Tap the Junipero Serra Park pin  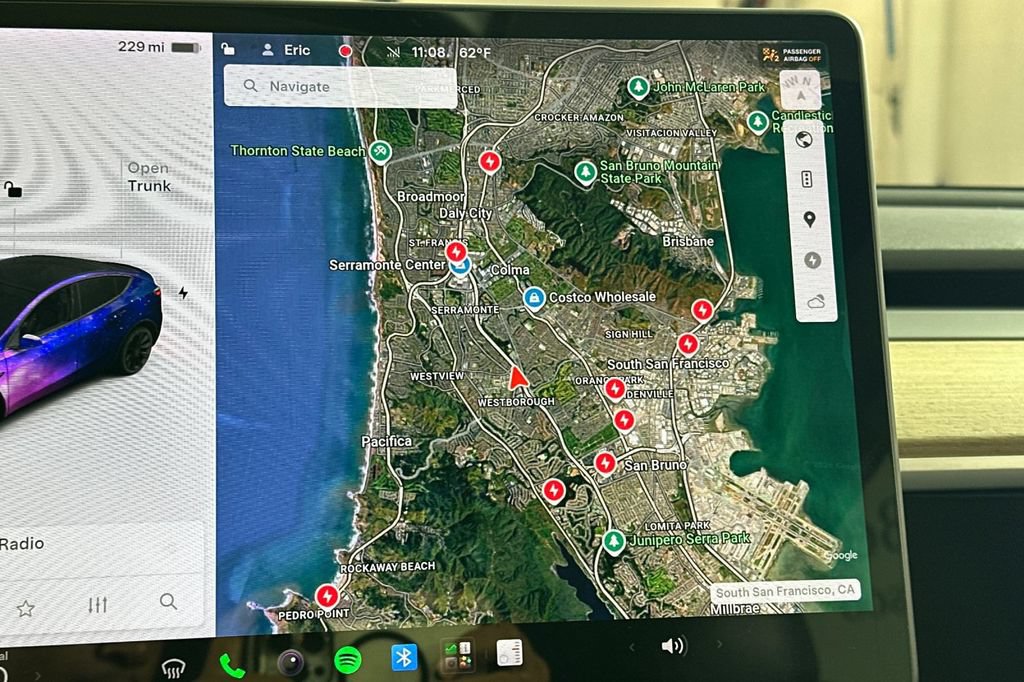click(x=613, y=542)
